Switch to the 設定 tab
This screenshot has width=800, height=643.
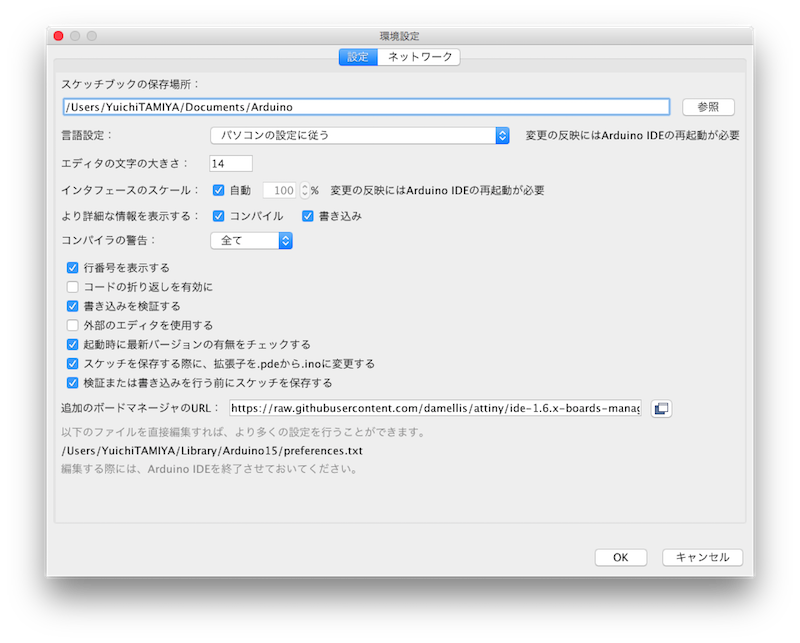tap(358, 57)
